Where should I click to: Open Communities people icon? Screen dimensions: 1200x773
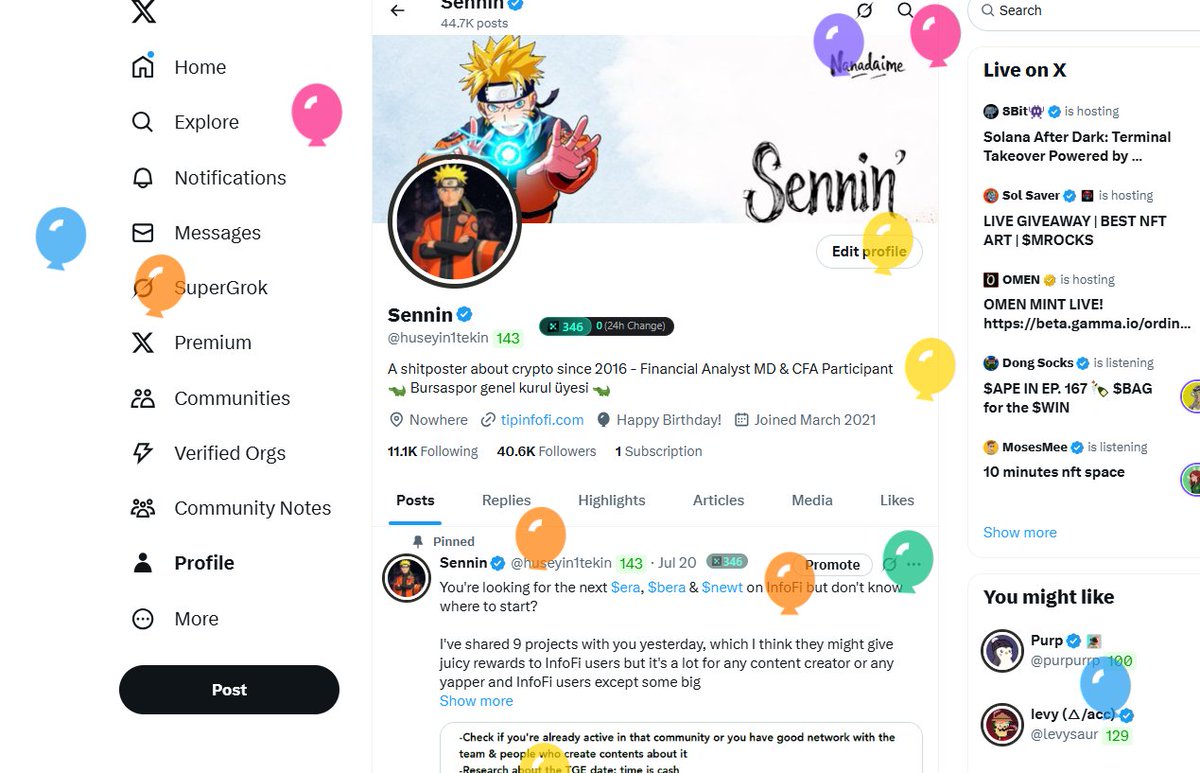tap(143, 398)
